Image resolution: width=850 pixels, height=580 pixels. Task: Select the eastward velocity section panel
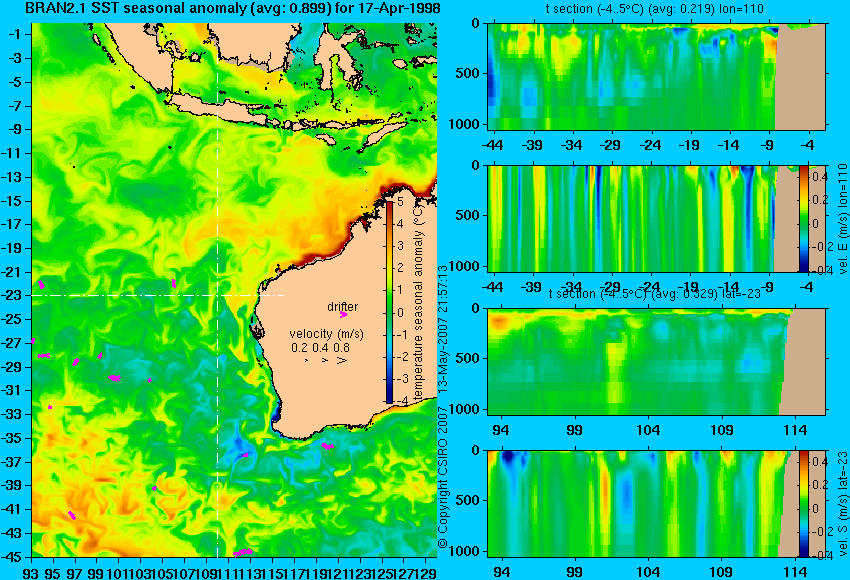(656, 218)
